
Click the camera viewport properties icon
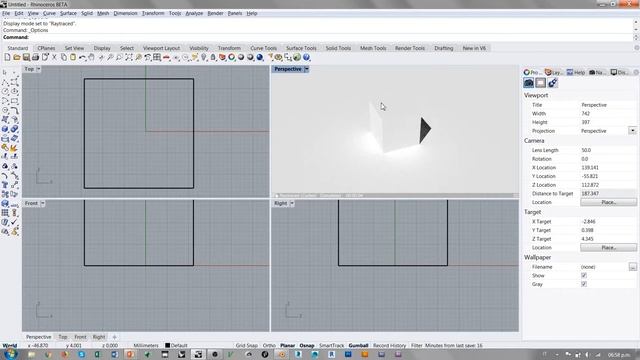529,83
